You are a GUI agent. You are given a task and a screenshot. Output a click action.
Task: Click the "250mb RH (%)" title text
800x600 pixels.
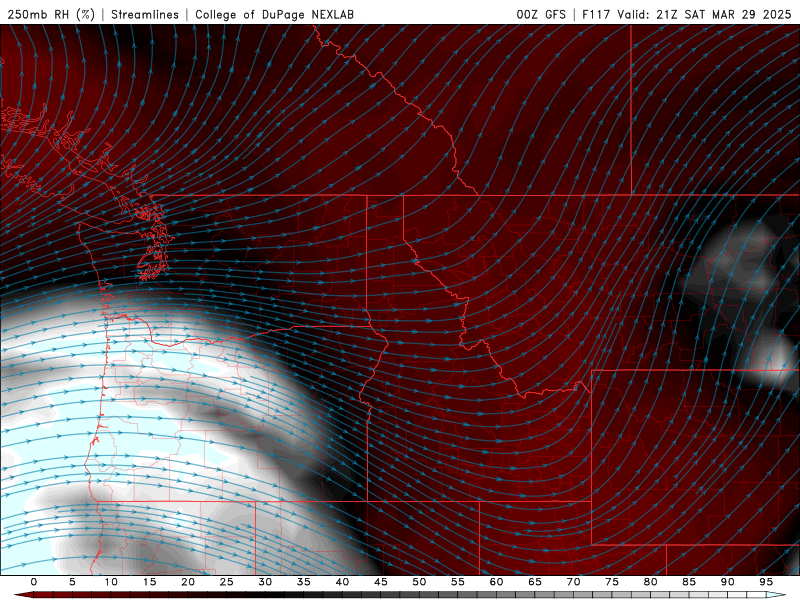[x=52, y=14]
